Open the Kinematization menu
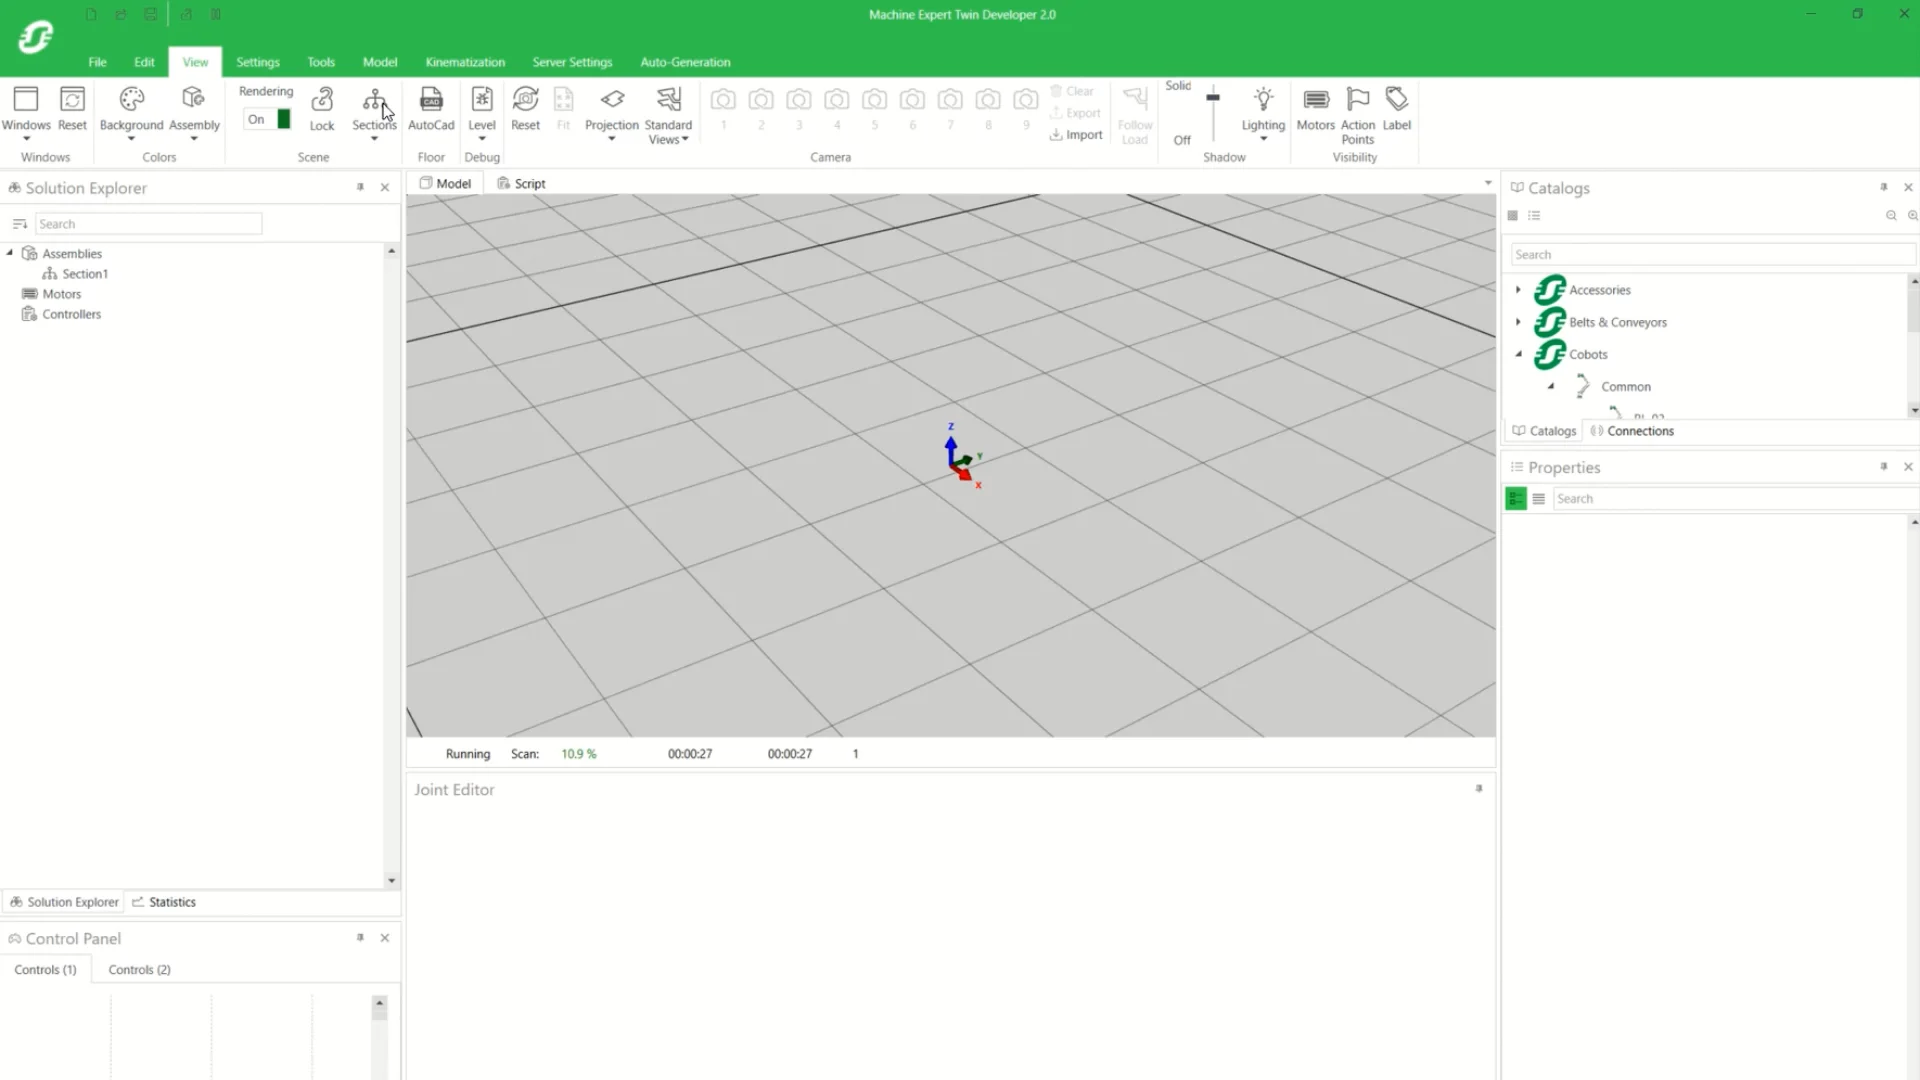Screen dimensions: 1920x1080 coord(465,62)
